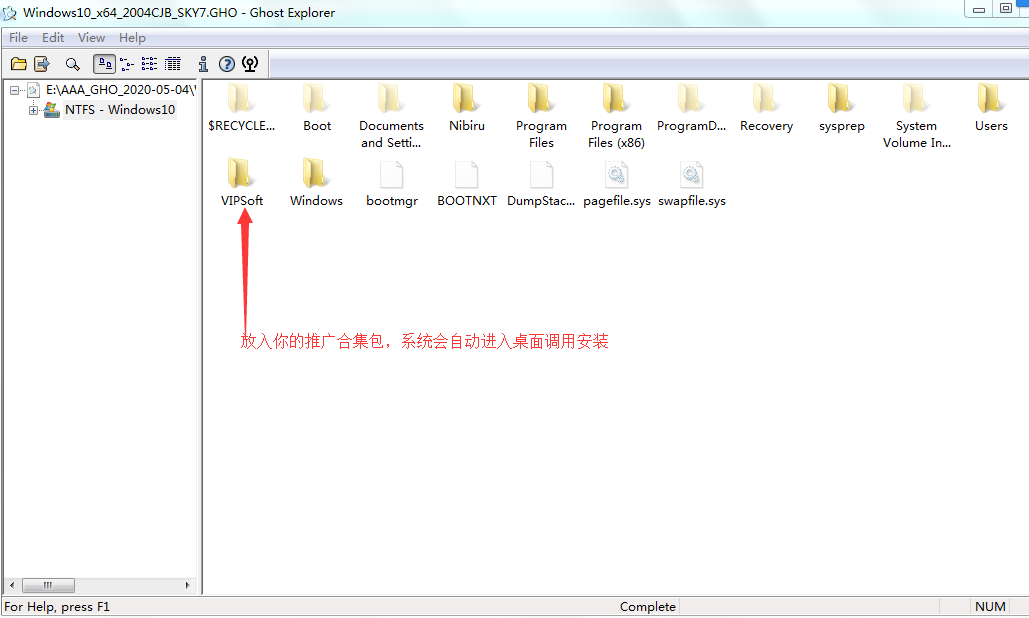Select the swapfile.sys file

[692, 184]
